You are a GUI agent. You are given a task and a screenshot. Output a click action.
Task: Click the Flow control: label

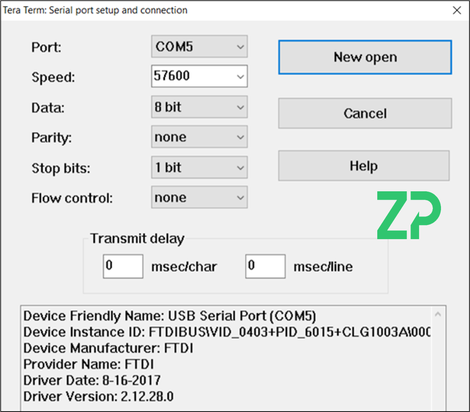pyautogui.click(x=72, y=198)
